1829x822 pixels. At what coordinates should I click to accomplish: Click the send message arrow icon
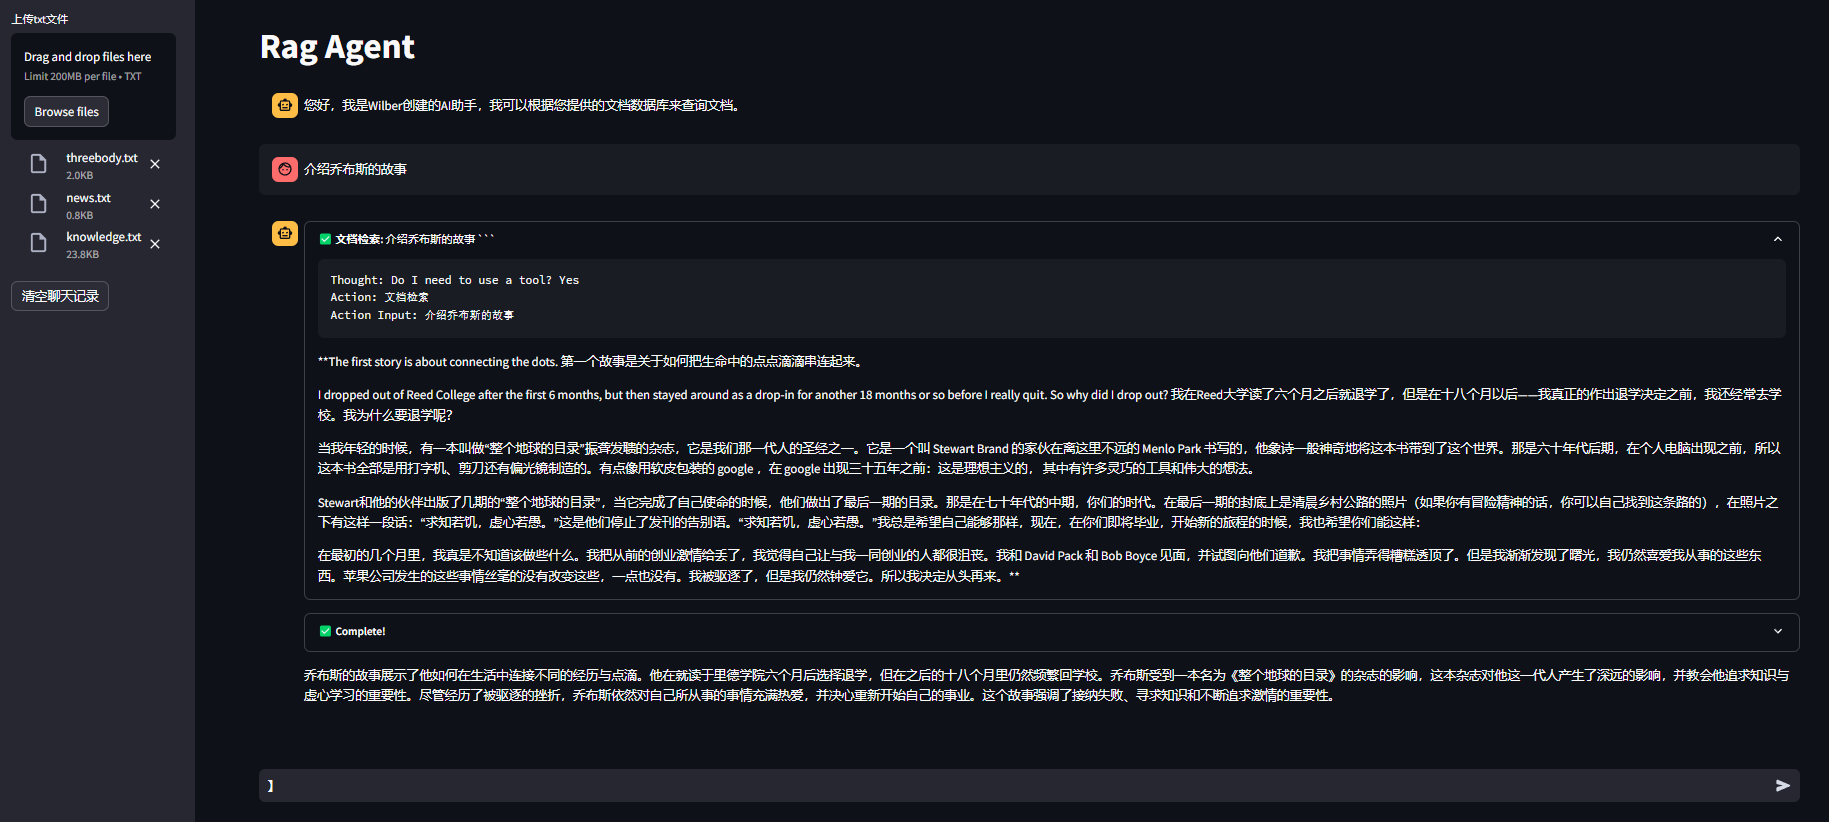pyautogui.click(x=1782, y=786)
